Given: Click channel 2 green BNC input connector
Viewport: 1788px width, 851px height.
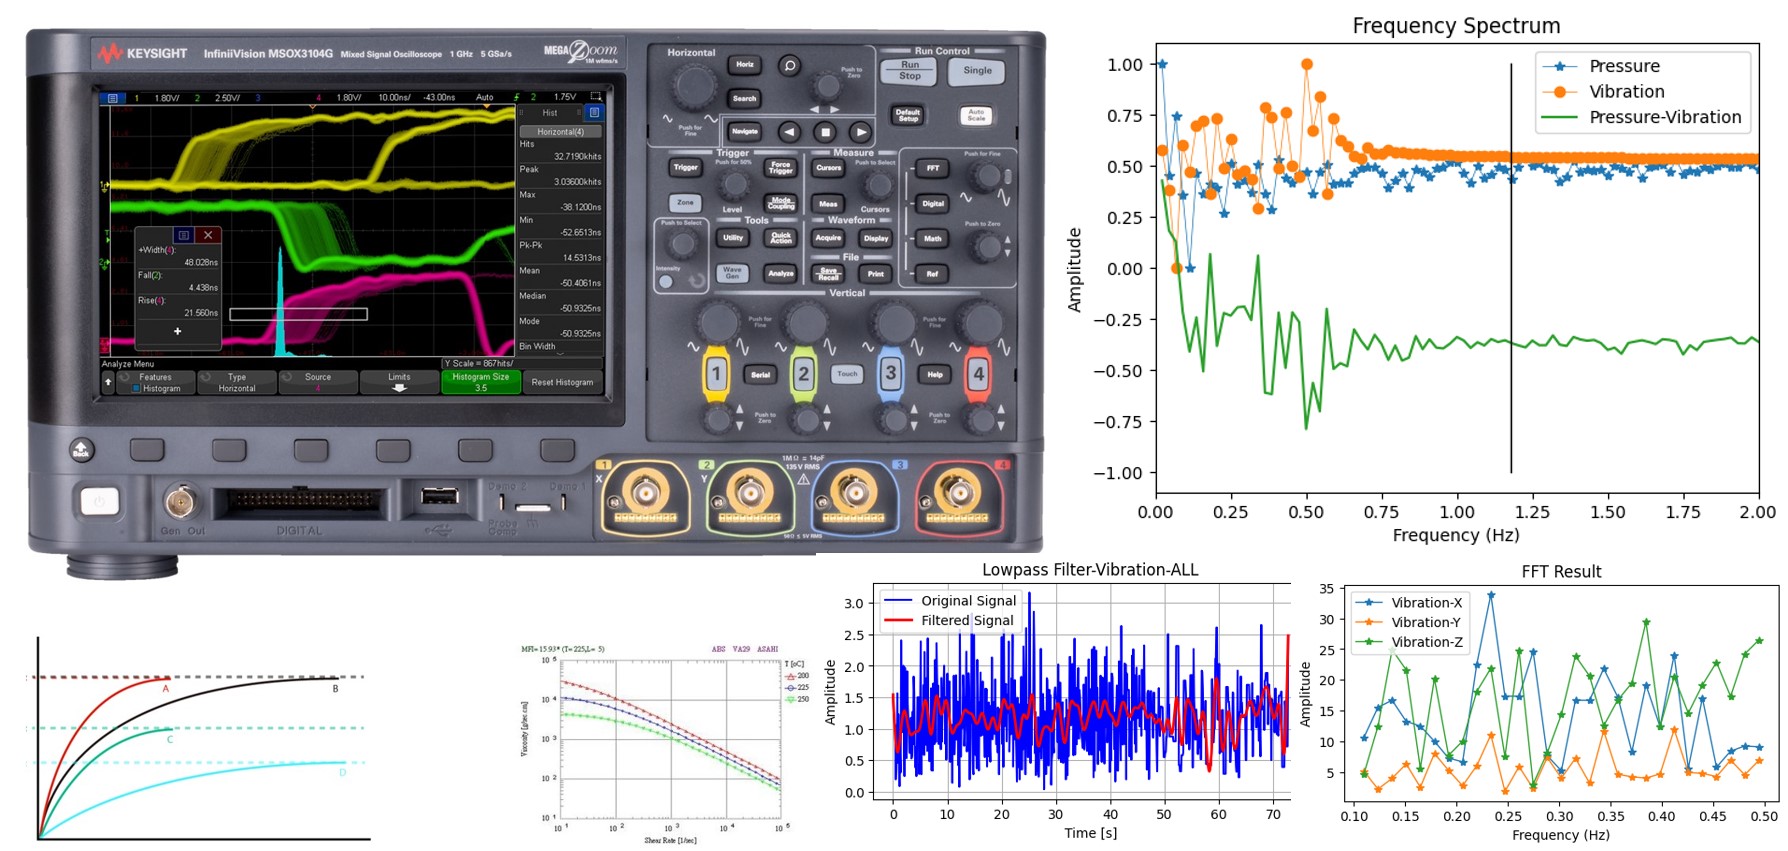Looking at the screenshot, I should click(x=750, y=492).
